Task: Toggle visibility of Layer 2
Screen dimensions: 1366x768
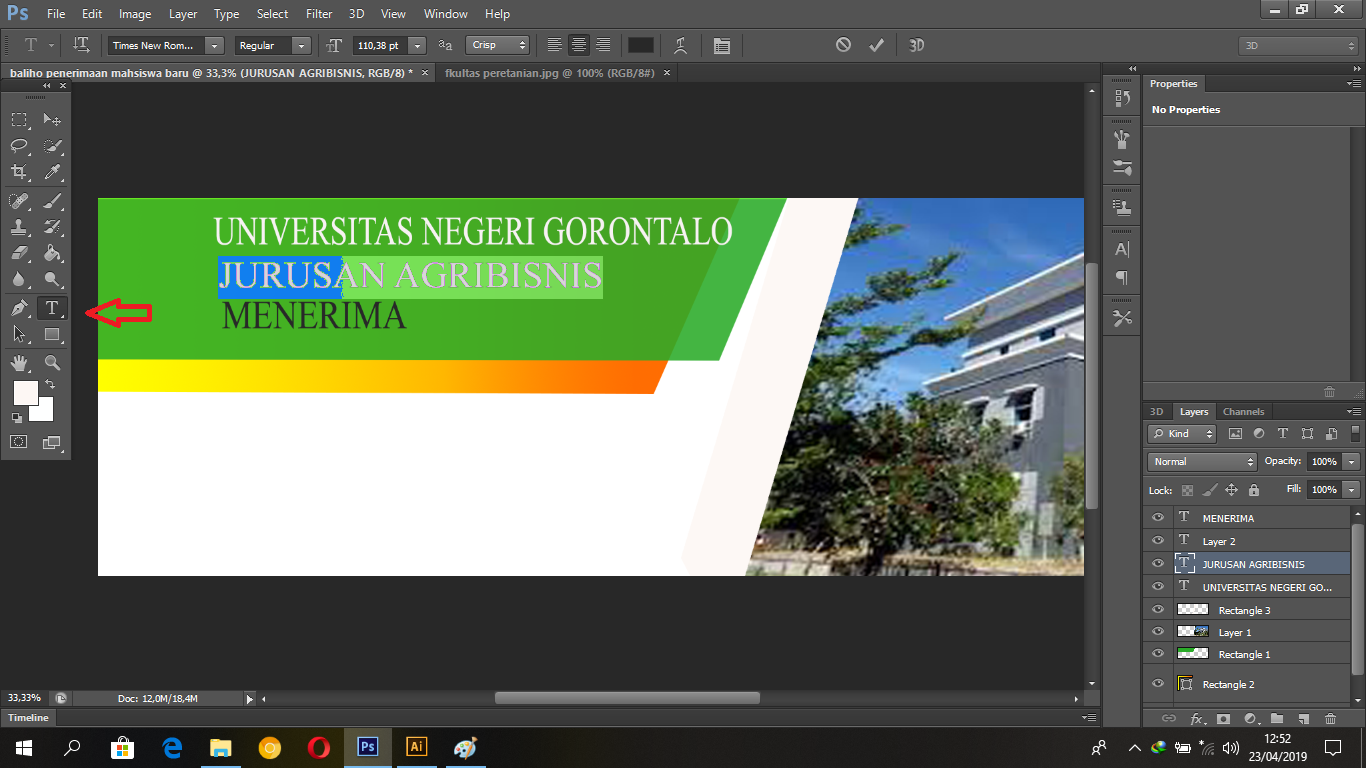Action: click(1157, 540)
